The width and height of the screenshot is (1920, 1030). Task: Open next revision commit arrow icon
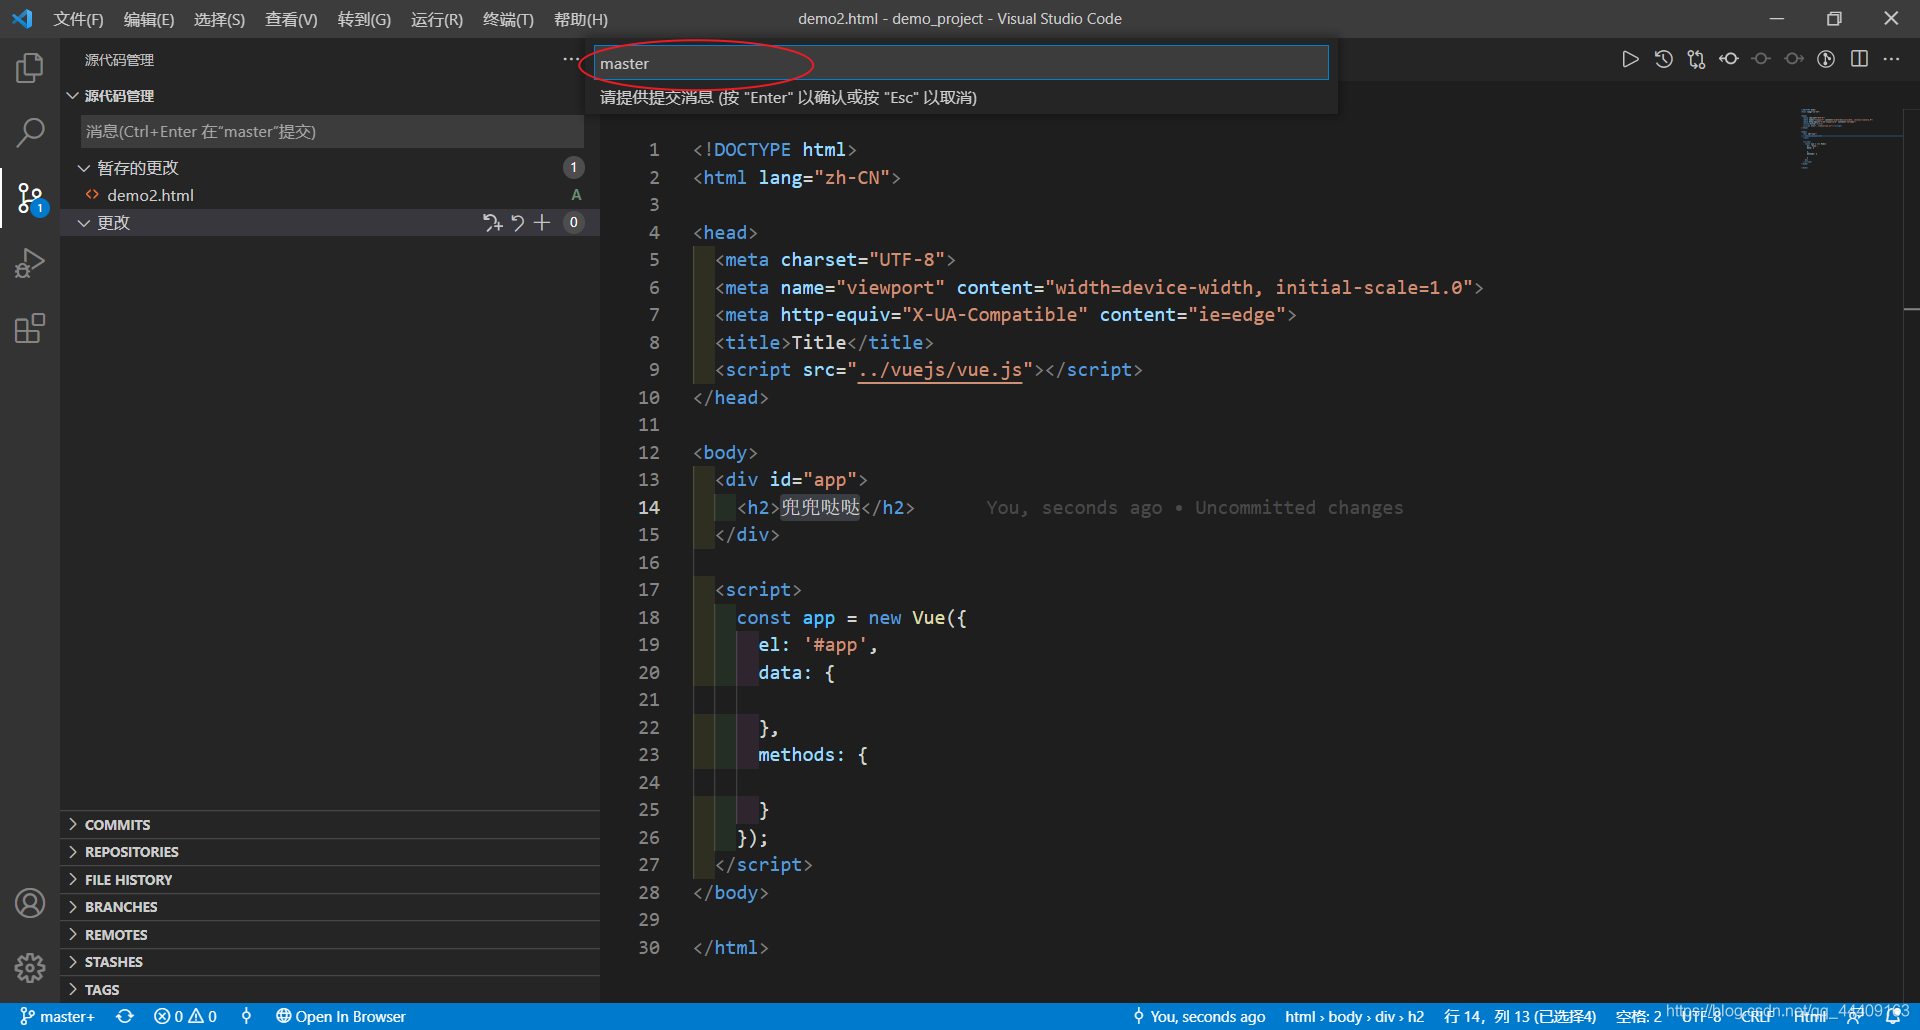click(x=1794, y=59)
